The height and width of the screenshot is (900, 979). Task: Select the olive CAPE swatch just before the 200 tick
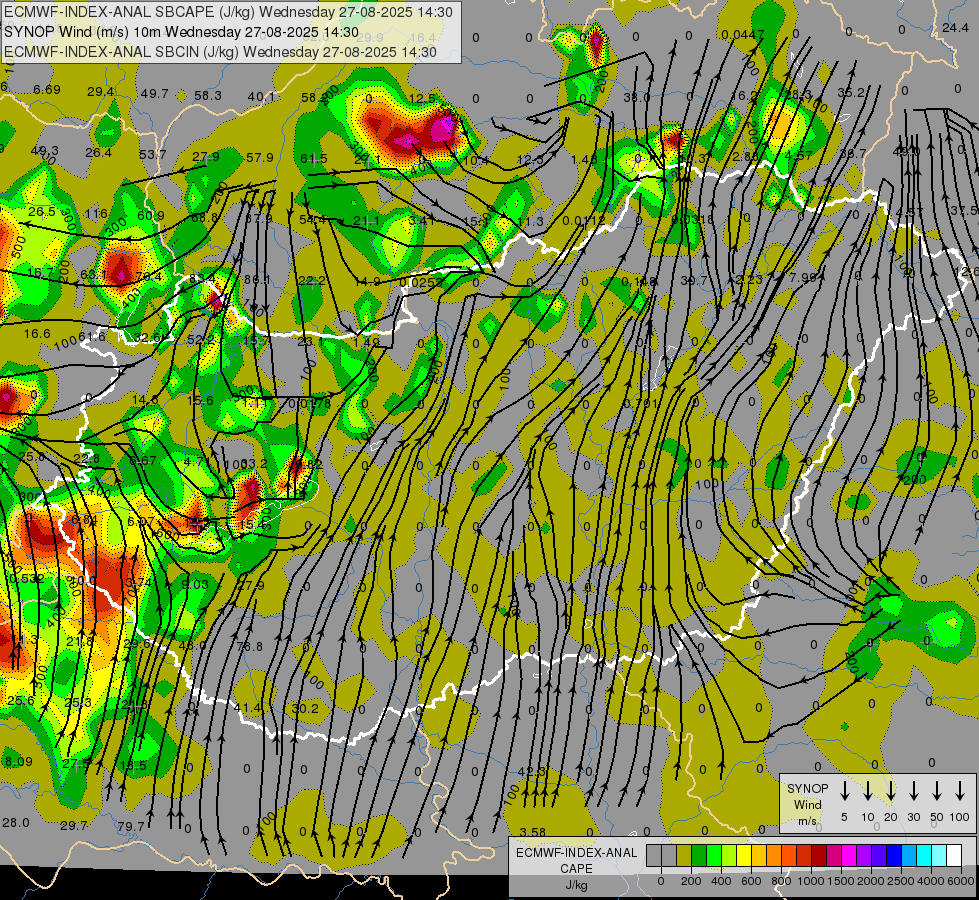(684, 855)
